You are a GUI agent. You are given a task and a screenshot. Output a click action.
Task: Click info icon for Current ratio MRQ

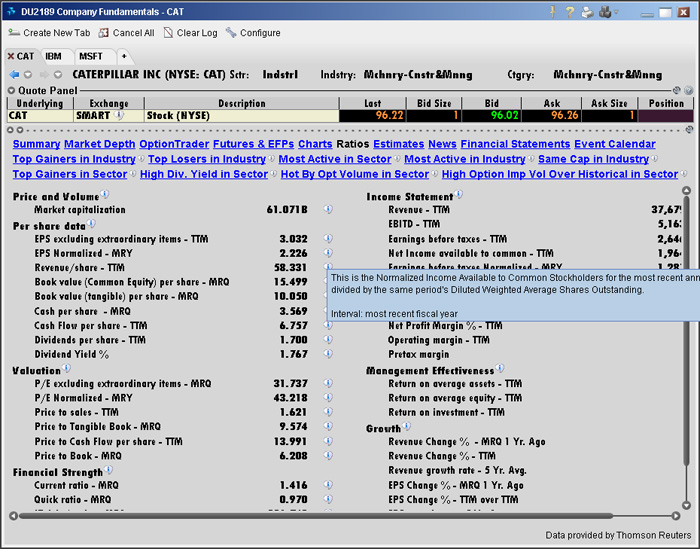coord(328,484)
